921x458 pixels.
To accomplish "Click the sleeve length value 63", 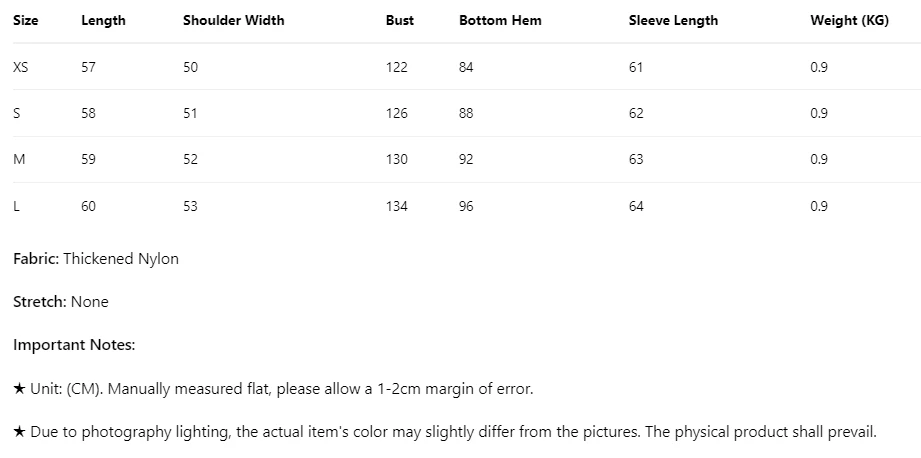I will click(x=637, y=159).
